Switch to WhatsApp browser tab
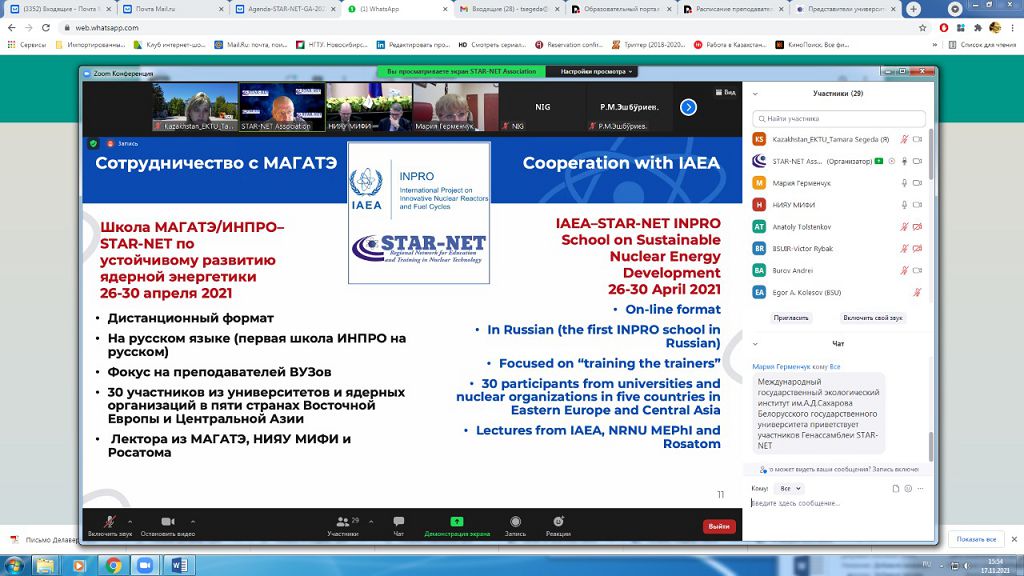Screen dimensions: 1024x576 398,9
